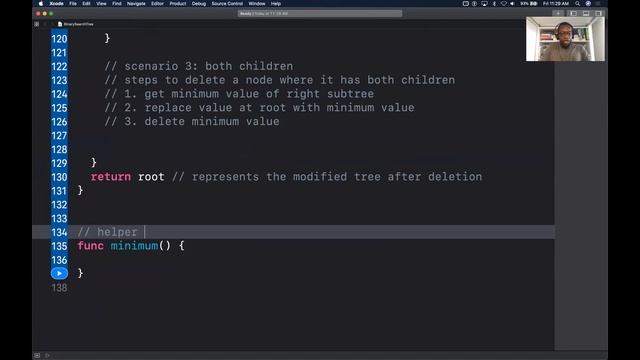The image size is (640, 360).
Task: Click the '// helper' comment on line 134
Action: click(107, 232)
